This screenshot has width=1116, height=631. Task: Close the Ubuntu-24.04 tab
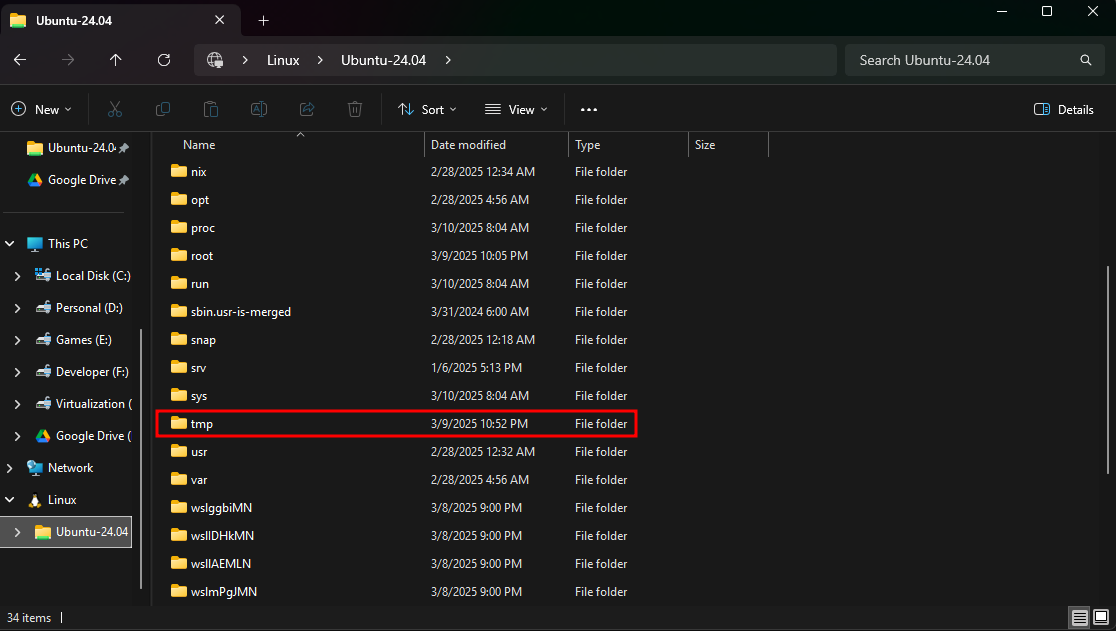[x=219, y=20]
